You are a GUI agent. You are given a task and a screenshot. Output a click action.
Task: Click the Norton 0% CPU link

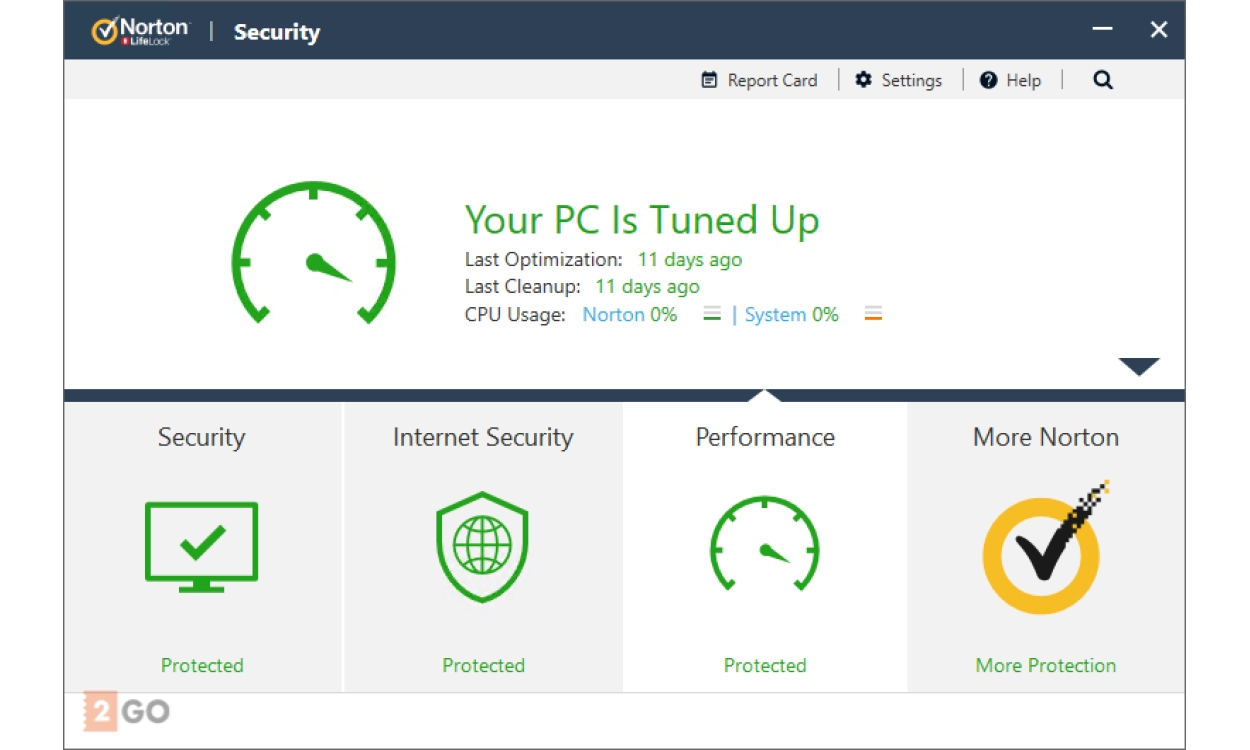(x=629, y=315)
